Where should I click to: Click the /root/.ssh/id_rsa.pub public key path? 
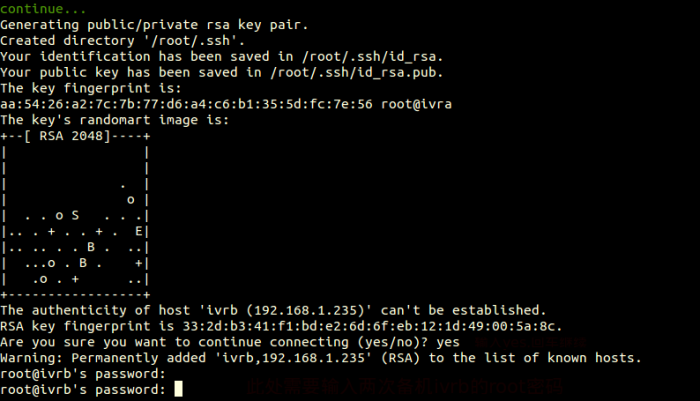(x=354, y=71)
